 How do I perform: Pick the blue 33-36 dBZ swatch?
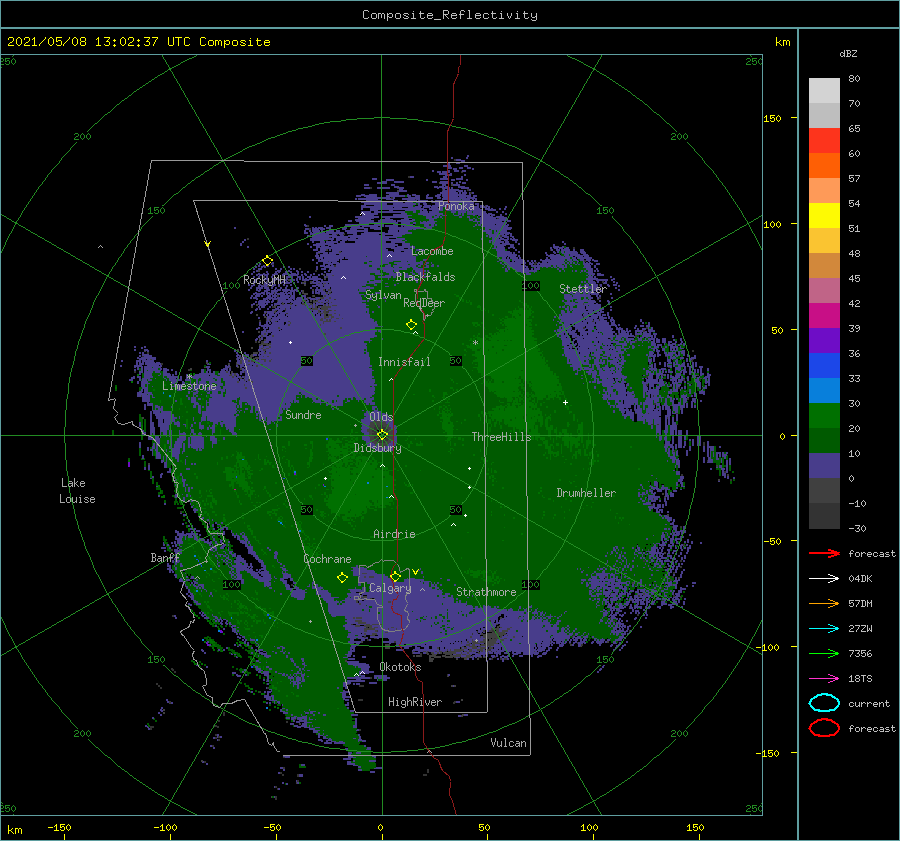[x=824, y=366]
